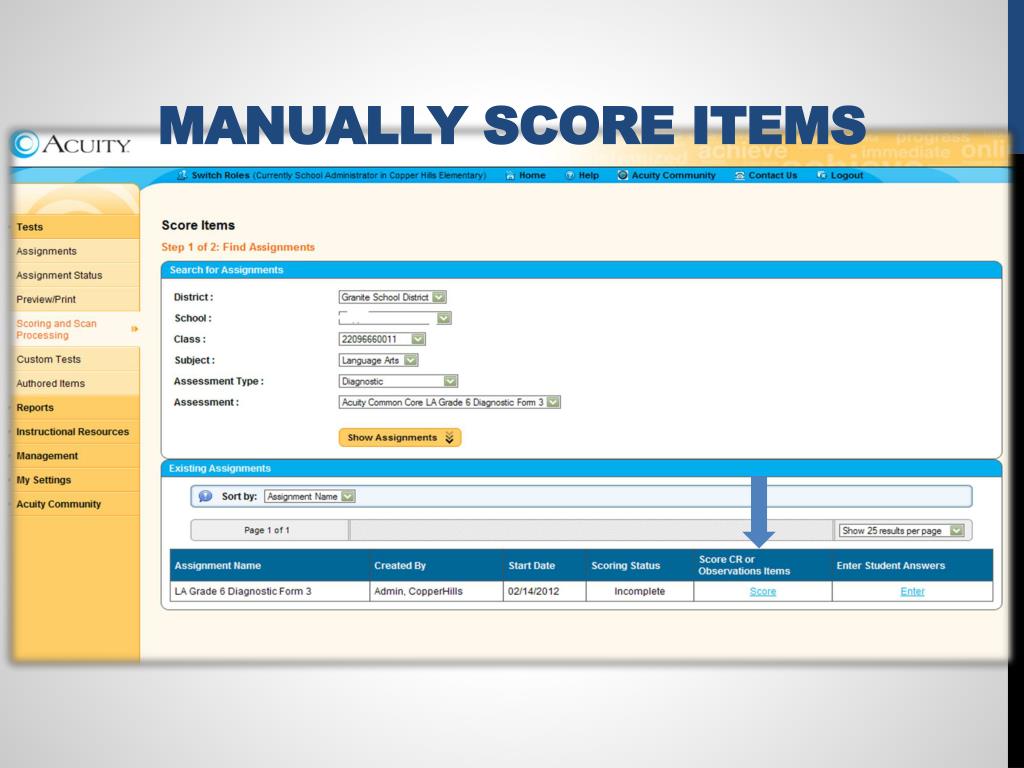Click the Logout icon
This screenshot has height=768, width=1024.
click(x=822, y=175)
